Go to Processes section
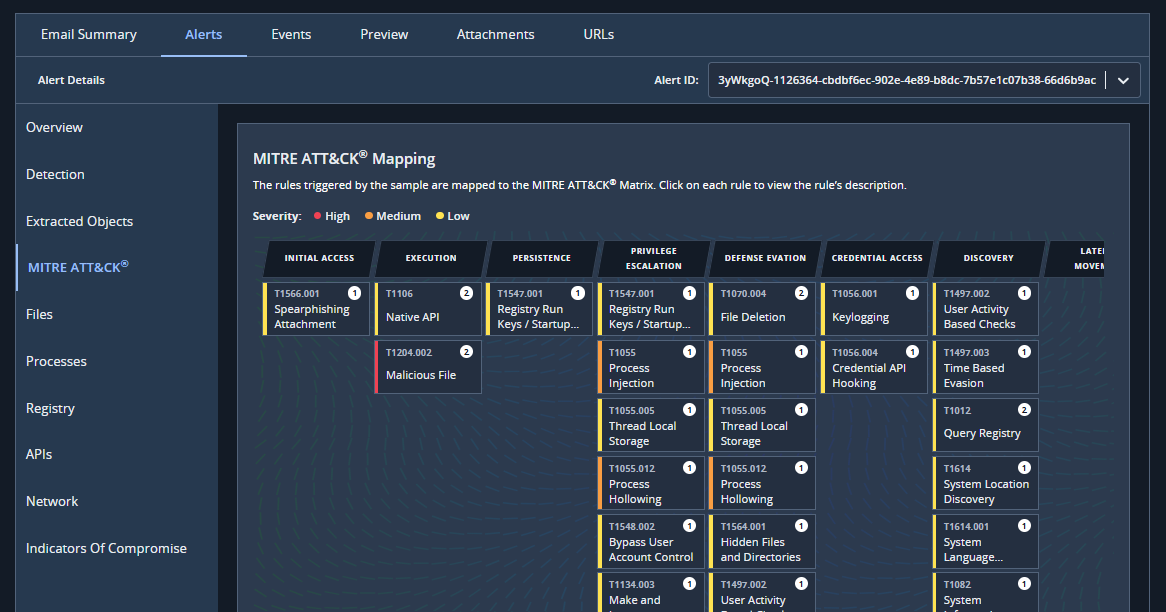1166x612 pixels. (x=57, y=361)
